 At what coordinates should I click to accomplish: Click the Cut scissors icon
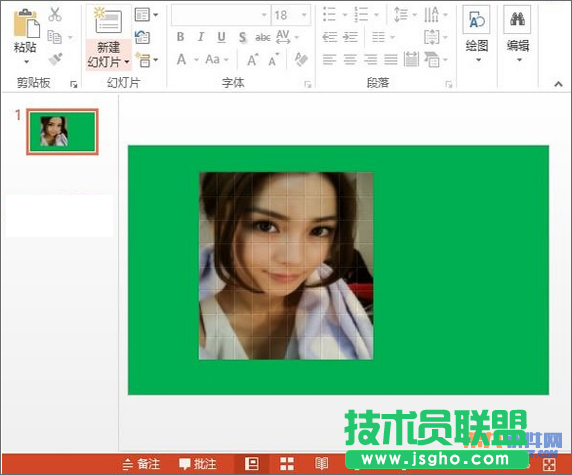coord(55,15)
